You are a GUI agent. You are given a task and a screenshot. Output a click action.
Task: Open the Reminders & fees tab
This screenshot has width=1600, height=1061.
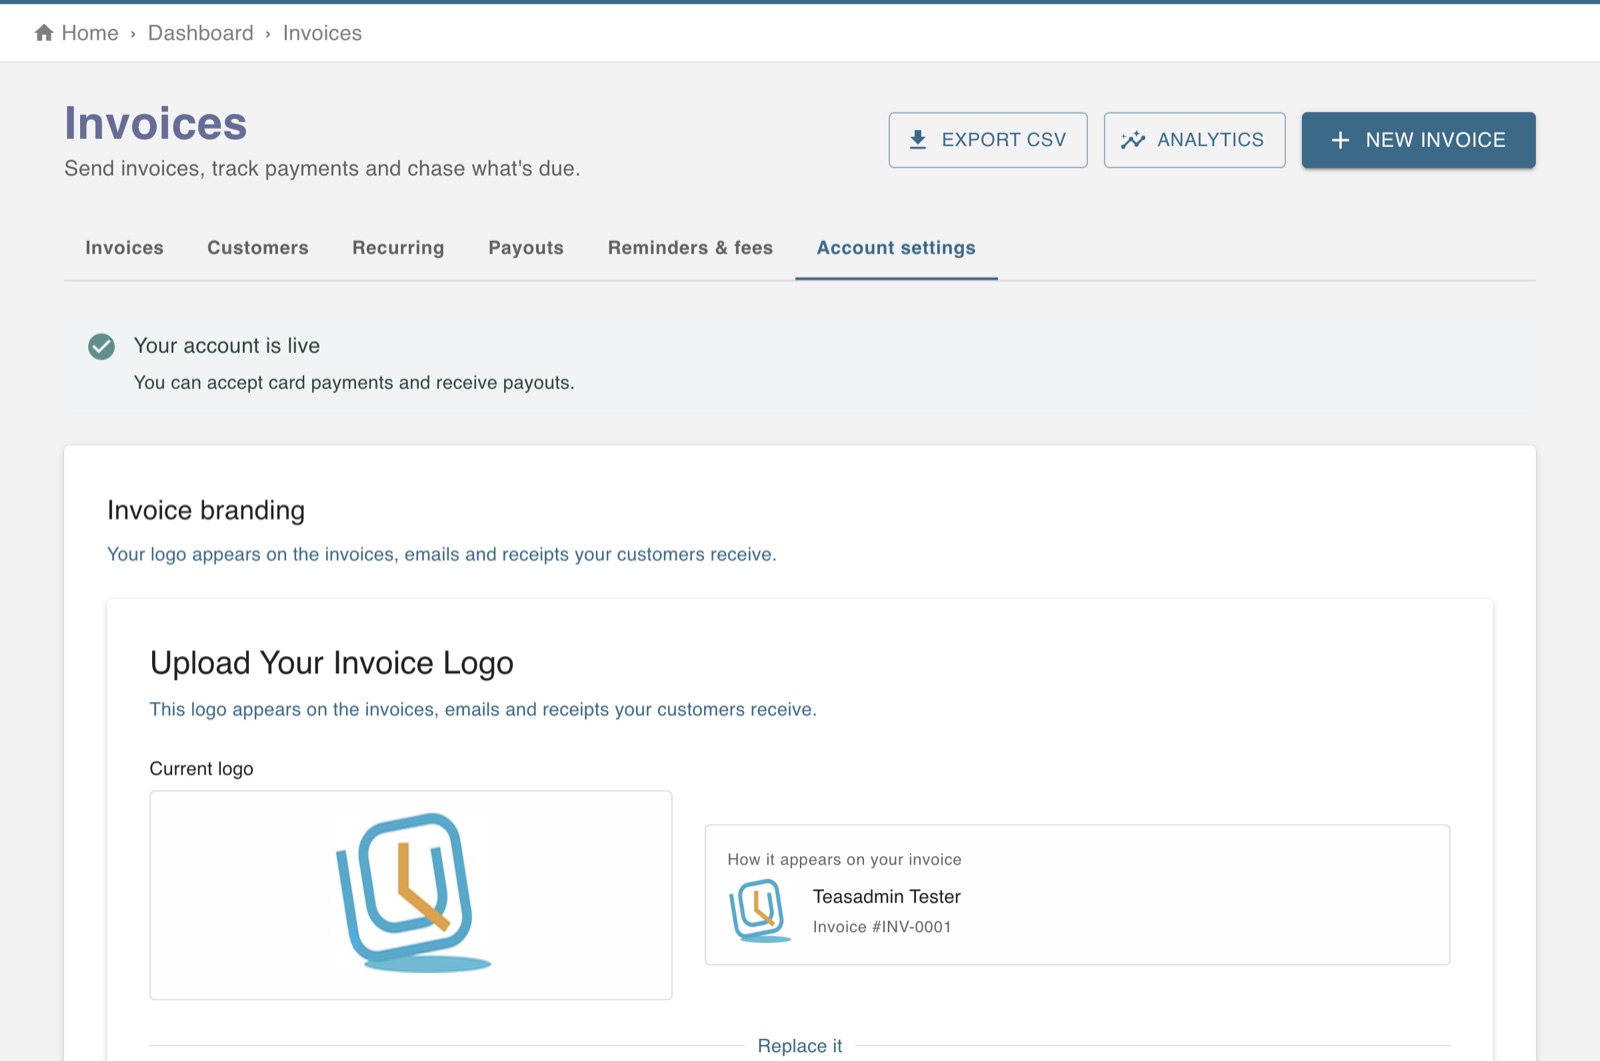pos(690,248)
